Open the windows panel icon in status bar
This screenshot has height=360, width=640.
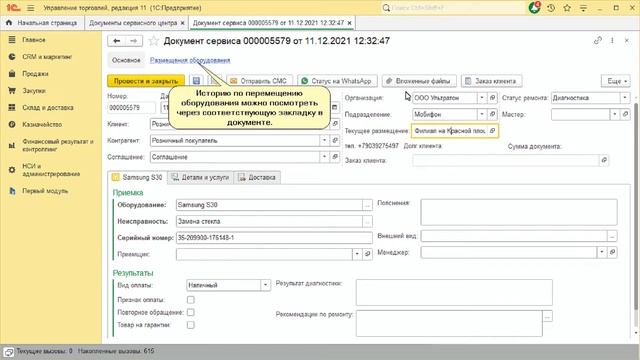click(x=9, y=351)
